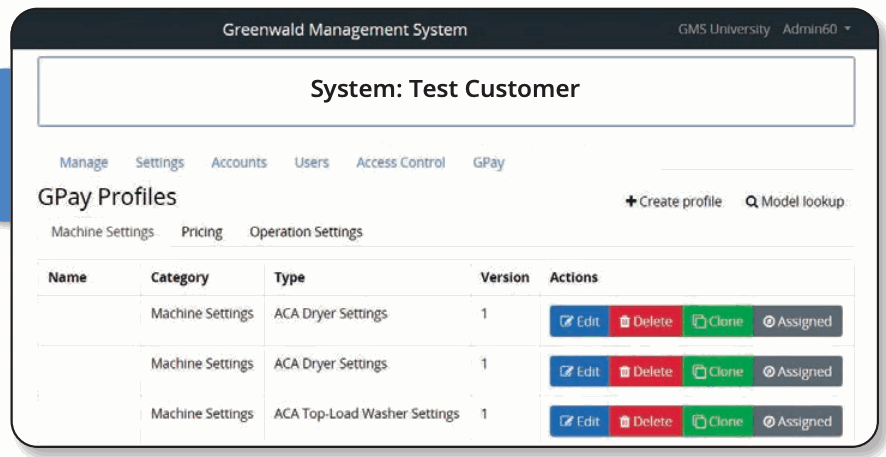Click Create profile
Image resolution: width=886 pixels, height=457 pixels.
[x=674, y=202]
